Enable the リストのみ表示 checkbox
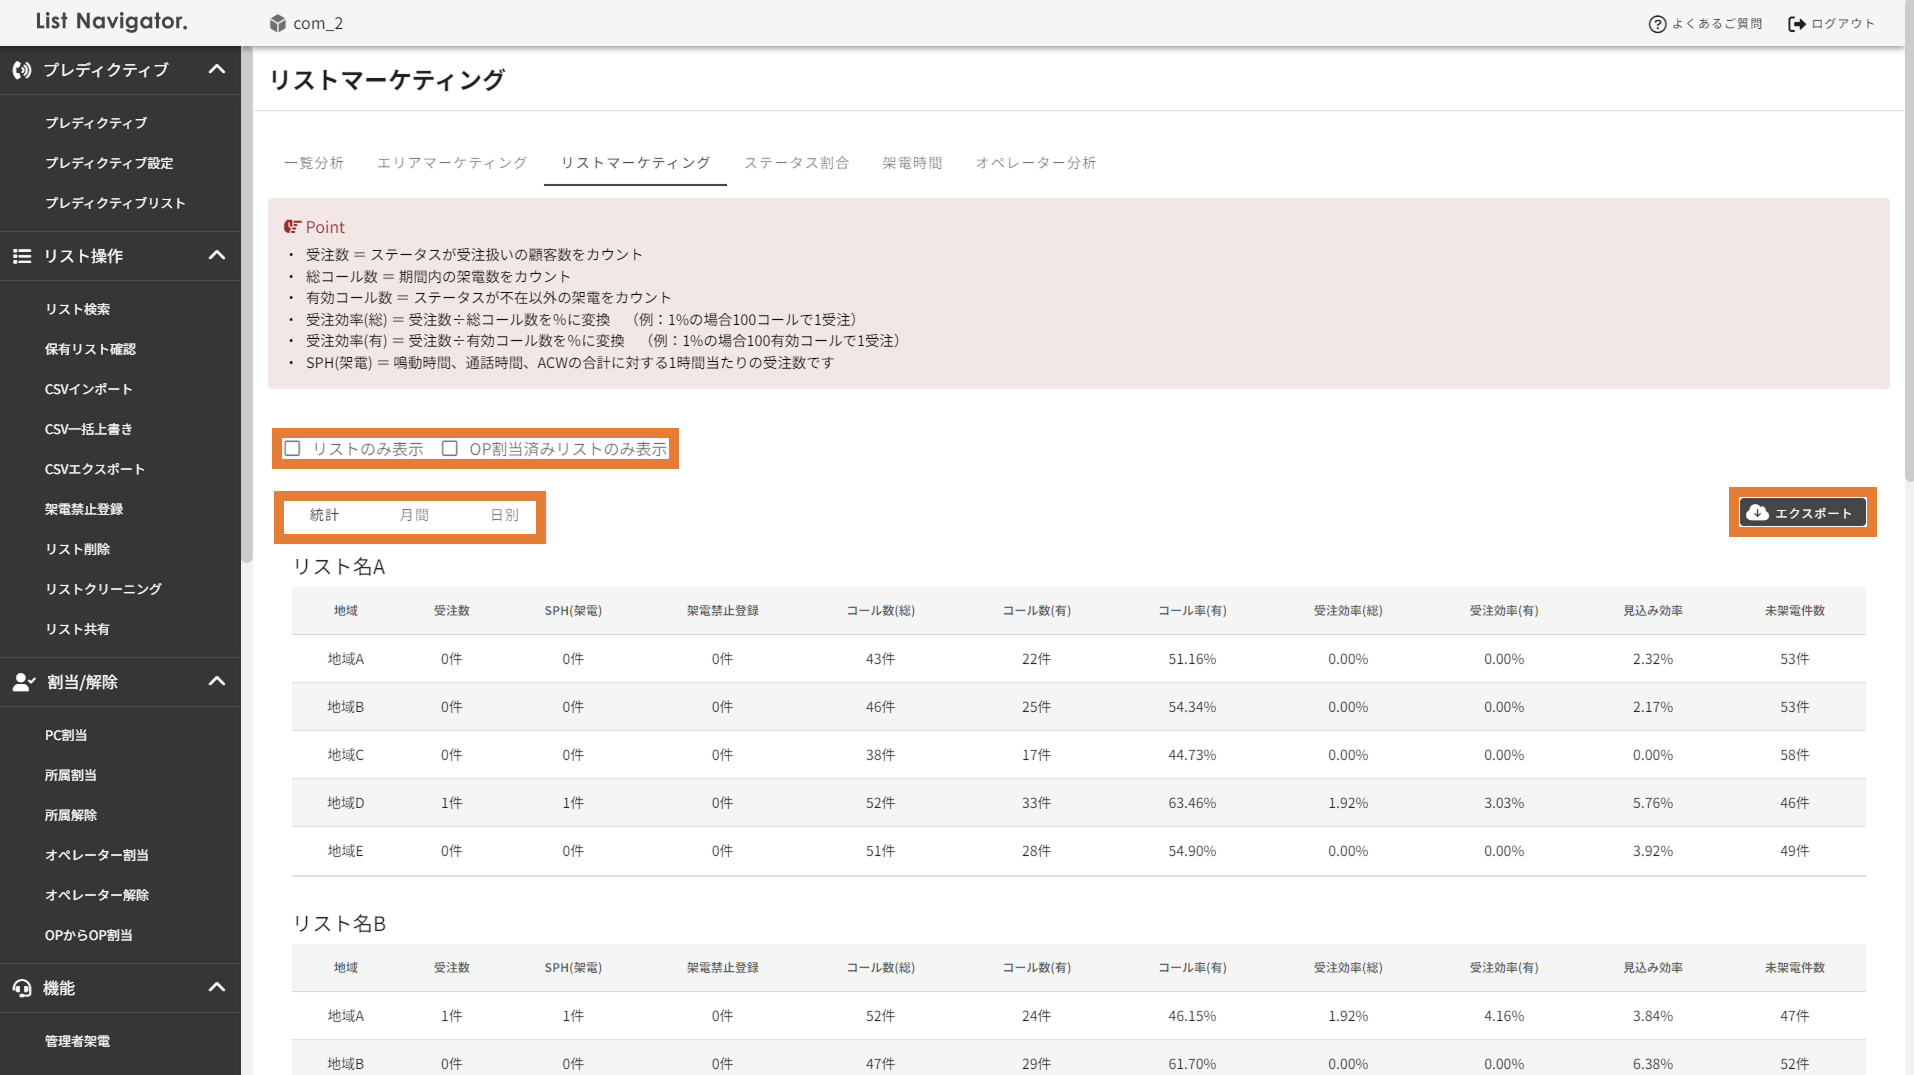The height and width of the screenshot is (1075, 1914). [x=293, y=449]
